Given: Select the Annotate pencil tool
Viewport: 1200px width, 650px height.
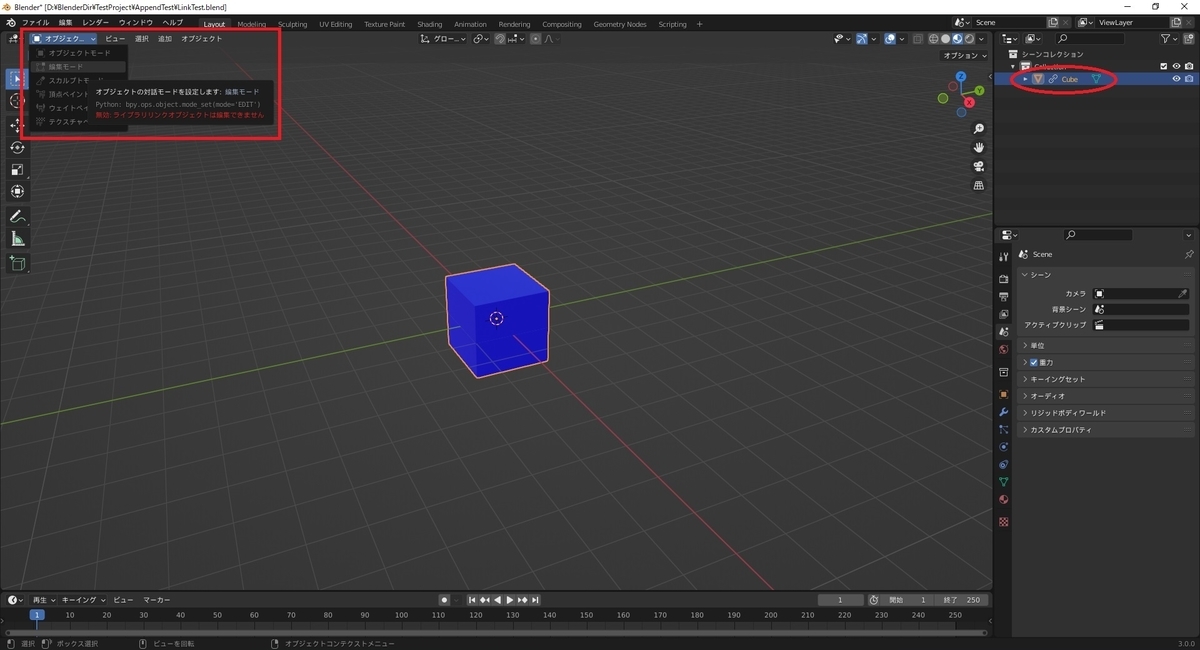Looking at the screenshot, I should tap(17, 217).
